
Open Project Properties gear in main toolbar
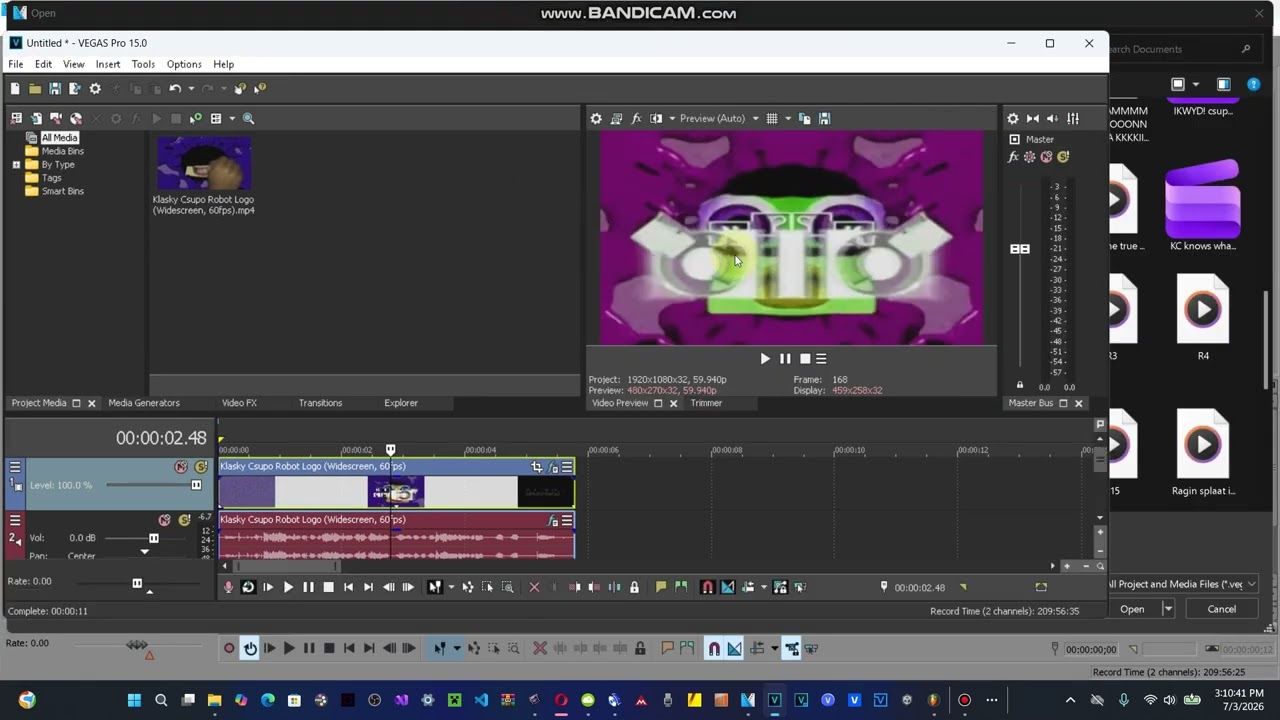tap(95, 89)
